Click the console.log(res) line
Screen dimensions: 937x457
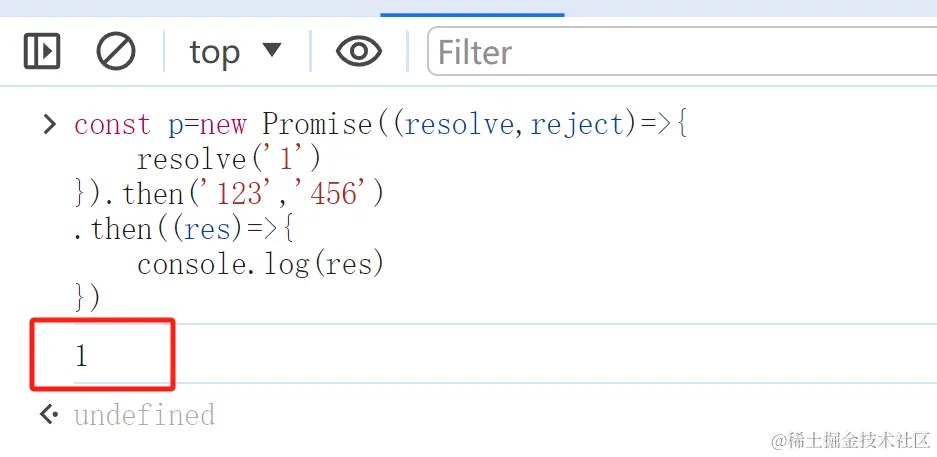point(260,264)
